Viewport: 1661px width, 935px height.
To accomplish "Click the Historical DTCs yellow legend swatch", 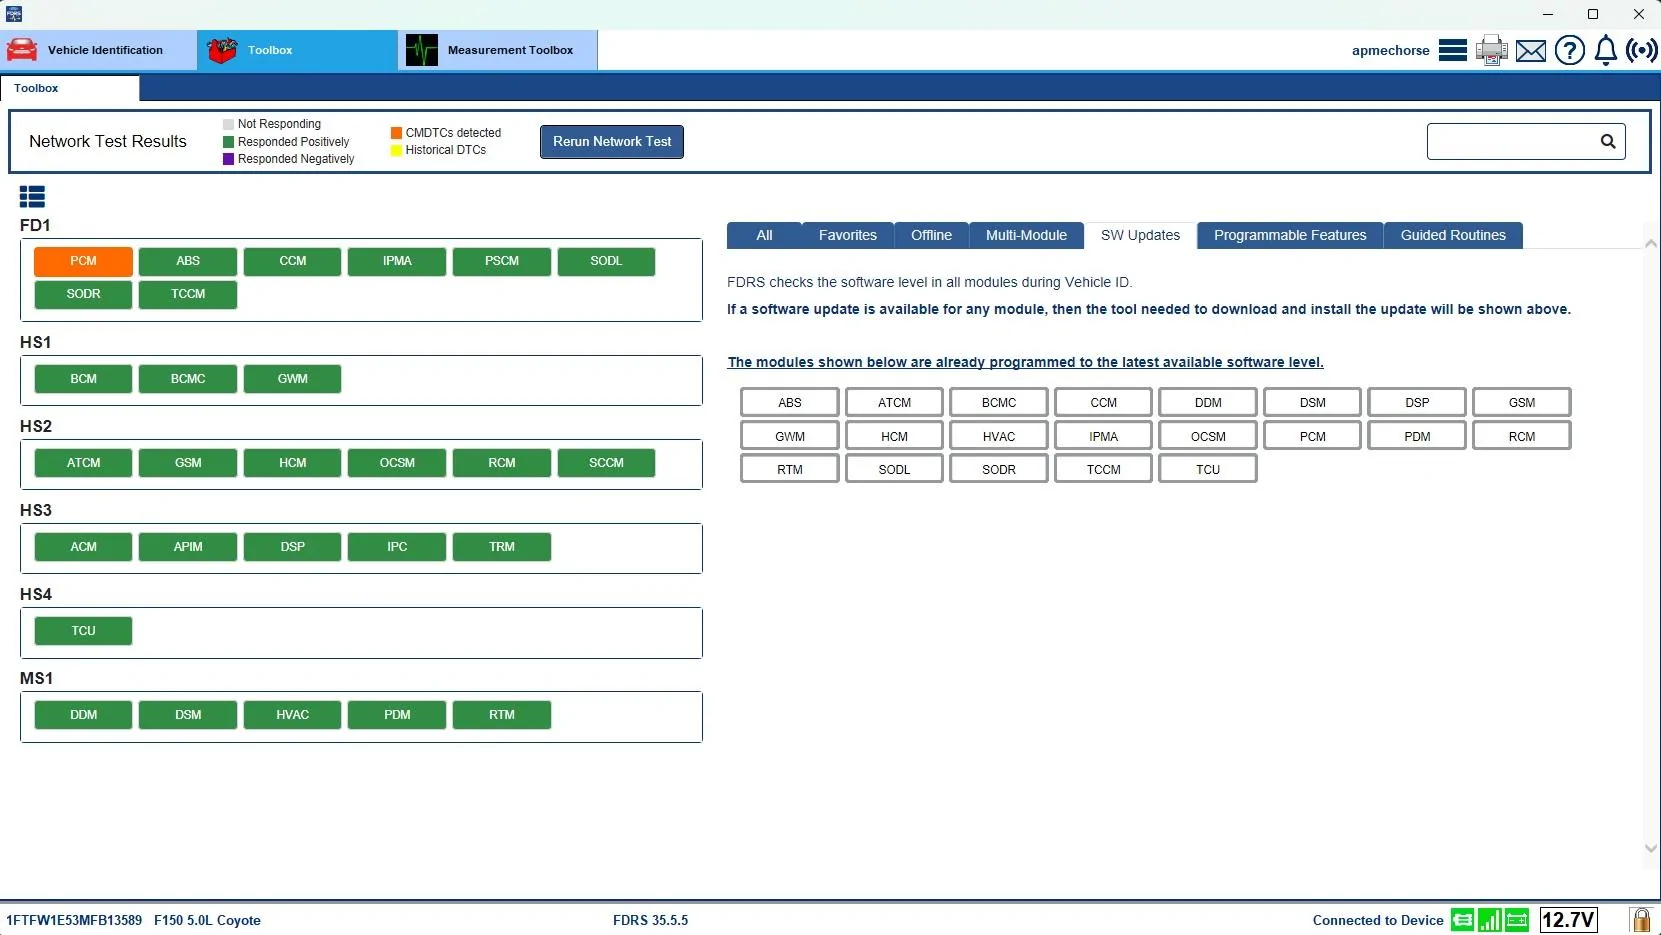I will coord(396,150).
